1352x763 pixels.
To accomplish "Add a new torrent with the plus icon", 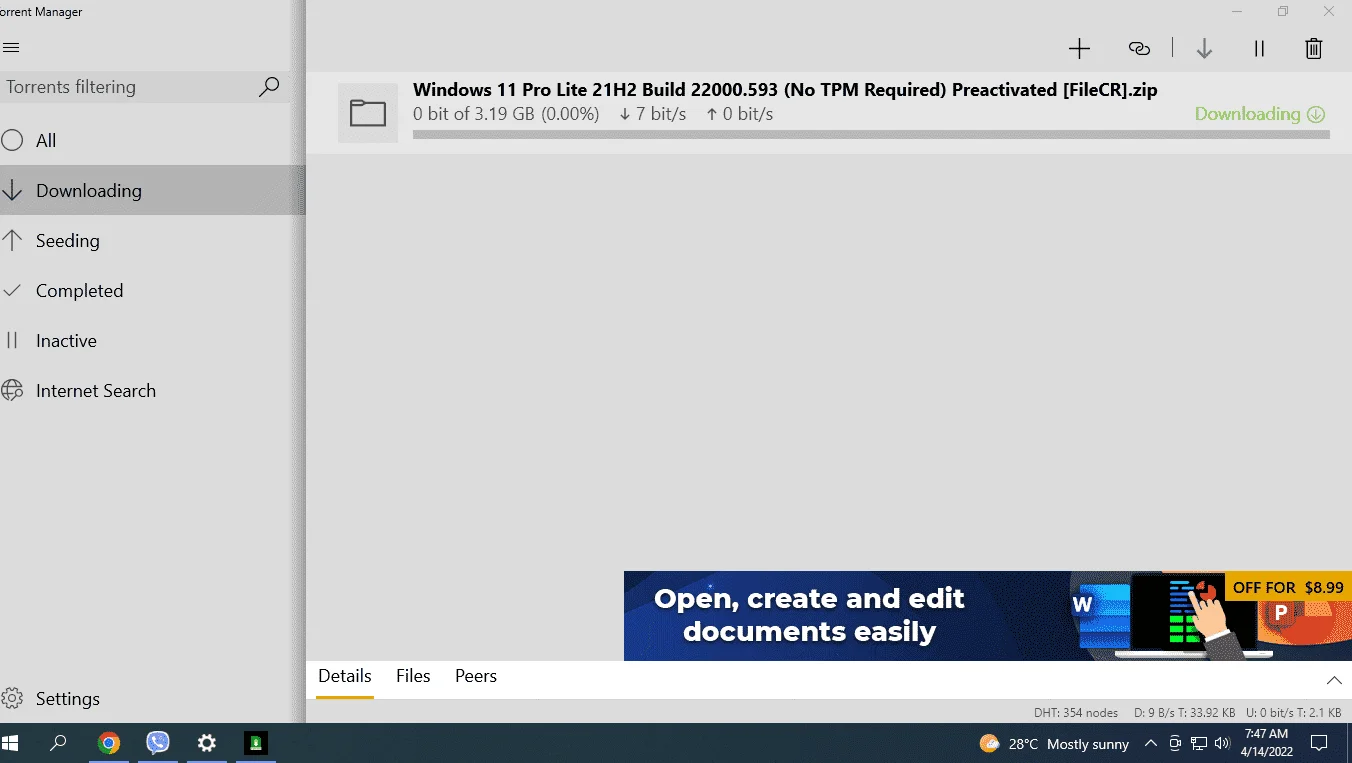I will pos(1079,48).
